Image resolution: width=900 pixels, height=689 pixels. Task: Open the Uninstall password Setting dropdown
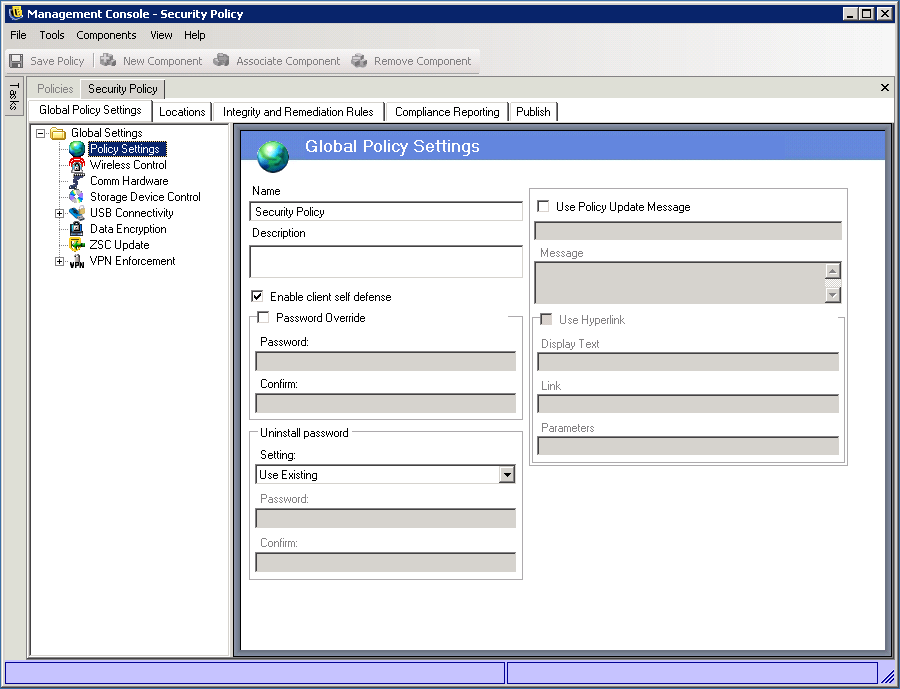click(x=507, y=474)
